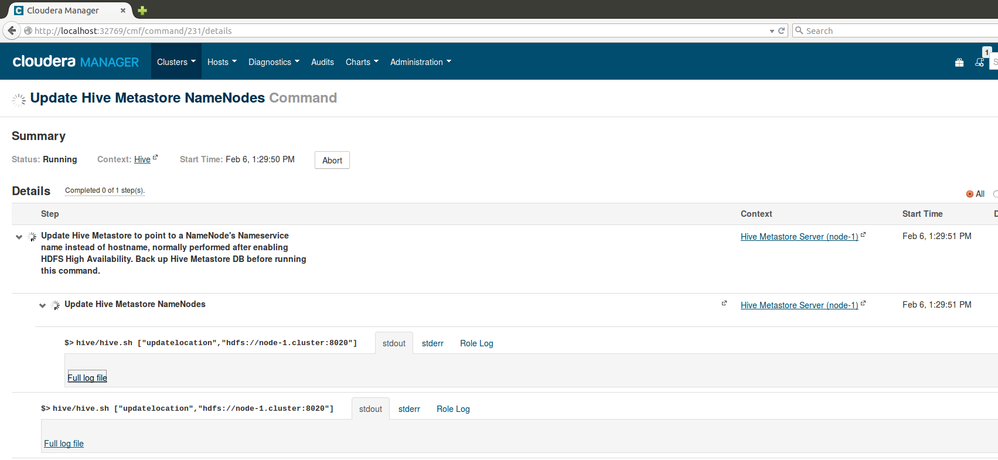Screen dimensions: 998x460
Task: Click the Context column header
Action: pyautogui.click(x=756, y=214)
